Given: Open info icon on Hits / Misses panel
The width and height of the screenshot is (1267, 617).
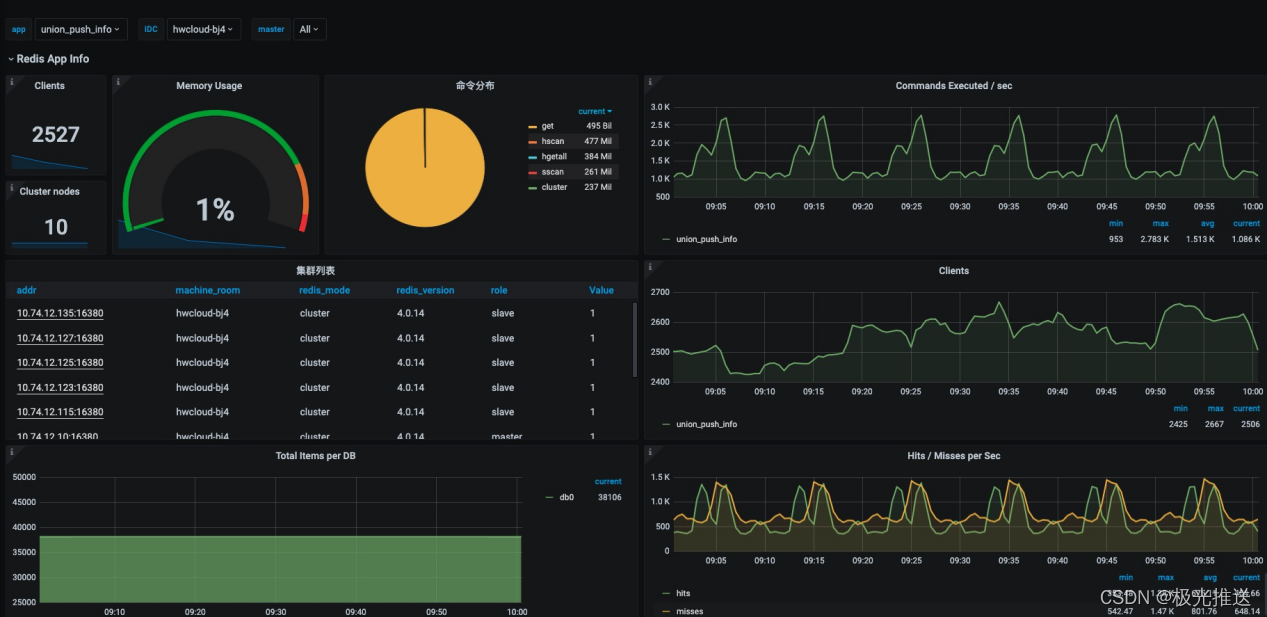Looking at the screenshot, I should [x=650, y=451].
